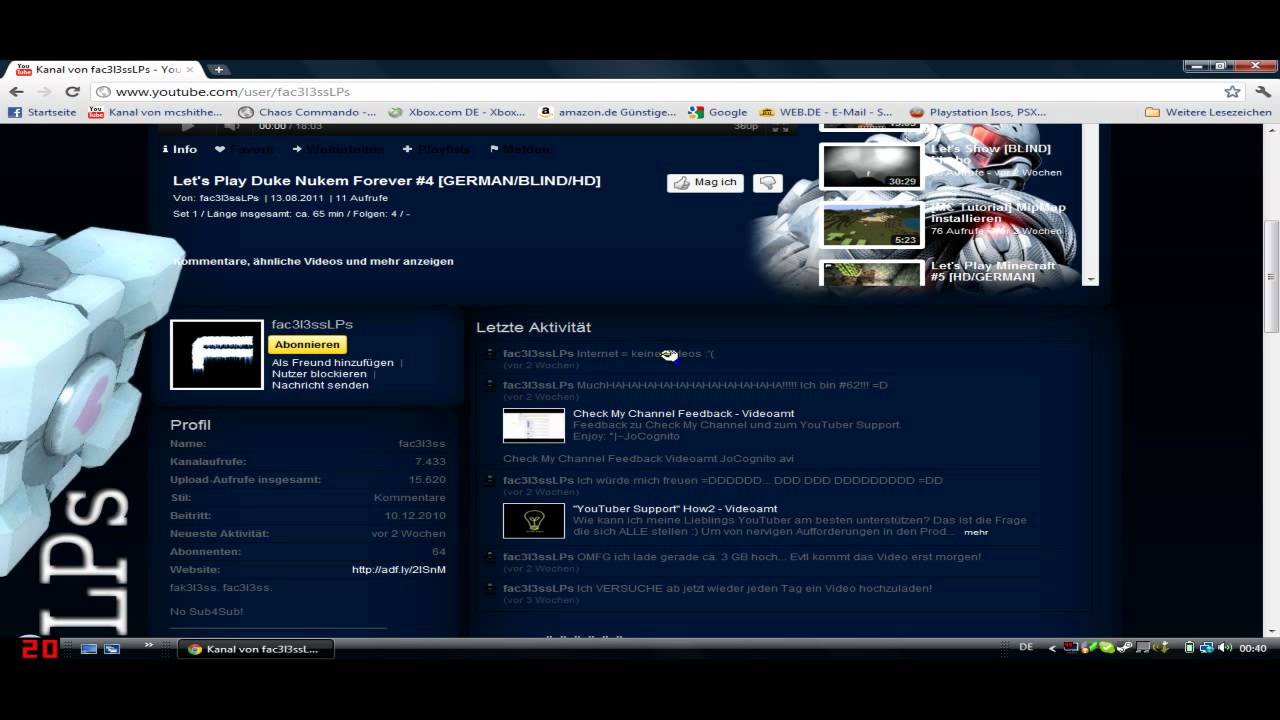Image resolution: width=1280 pixels, height=720 pixels.
Task: Open the Xbox.com DE bookmark
Action: 457,112
